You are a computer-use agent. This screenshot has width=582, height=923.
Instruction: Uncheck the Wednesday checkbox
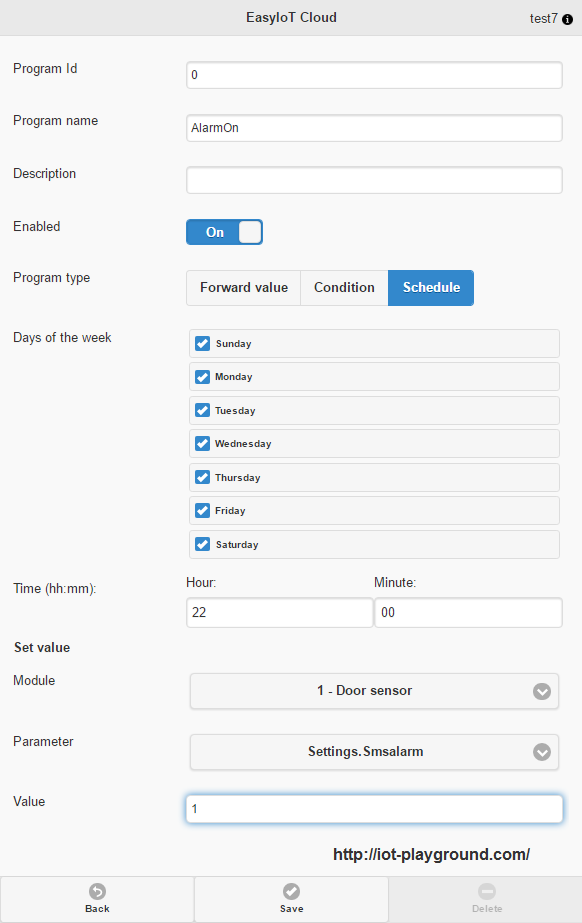coord(202,443)
